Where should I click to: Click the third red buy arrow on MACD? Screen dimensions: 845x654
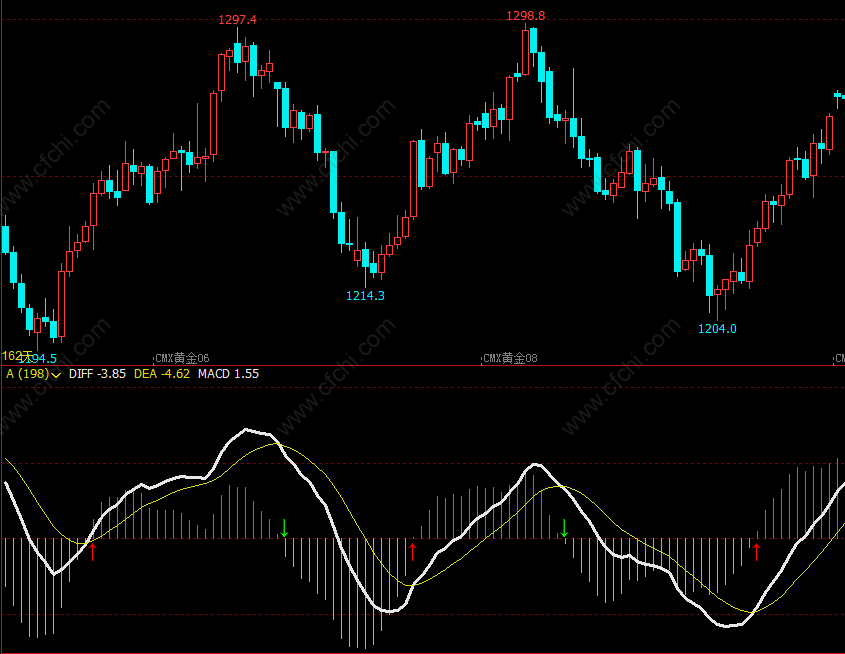coord(757,552)
